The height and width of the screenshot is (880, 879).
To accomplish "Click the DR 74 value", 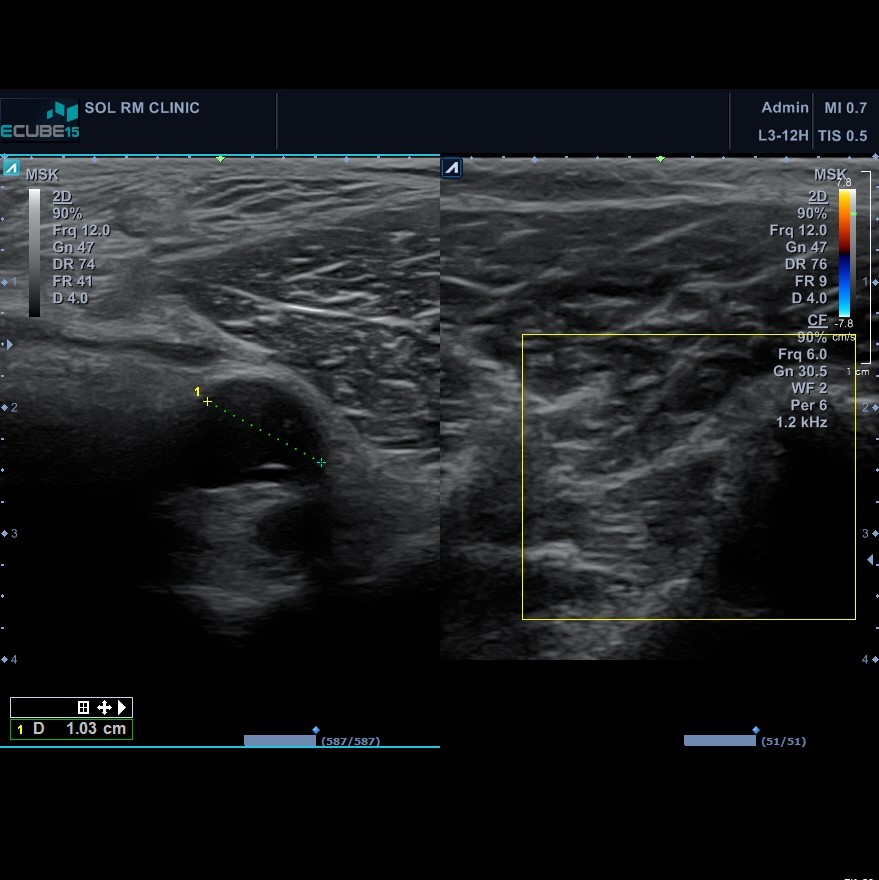I will click(x=74, y=264).
